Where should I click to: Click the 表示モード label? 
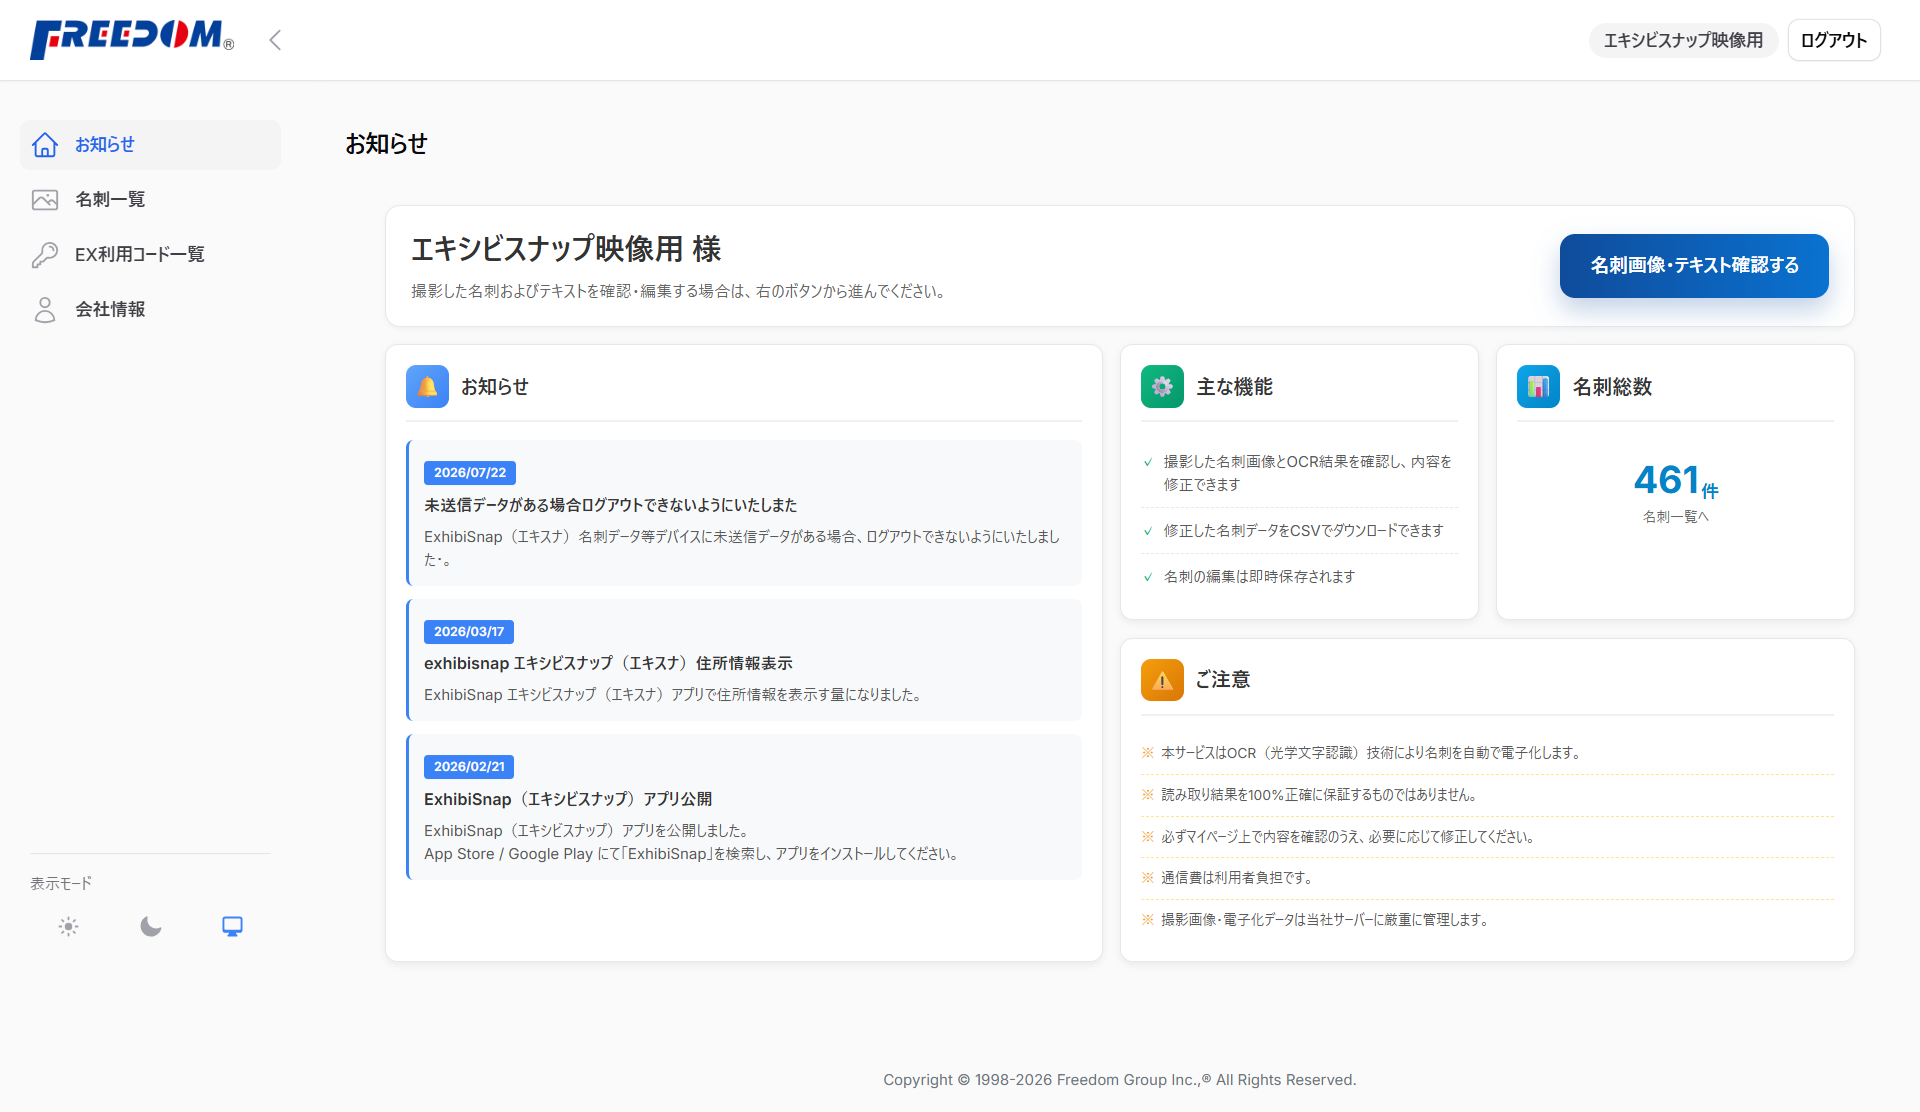tap(61, 884)
